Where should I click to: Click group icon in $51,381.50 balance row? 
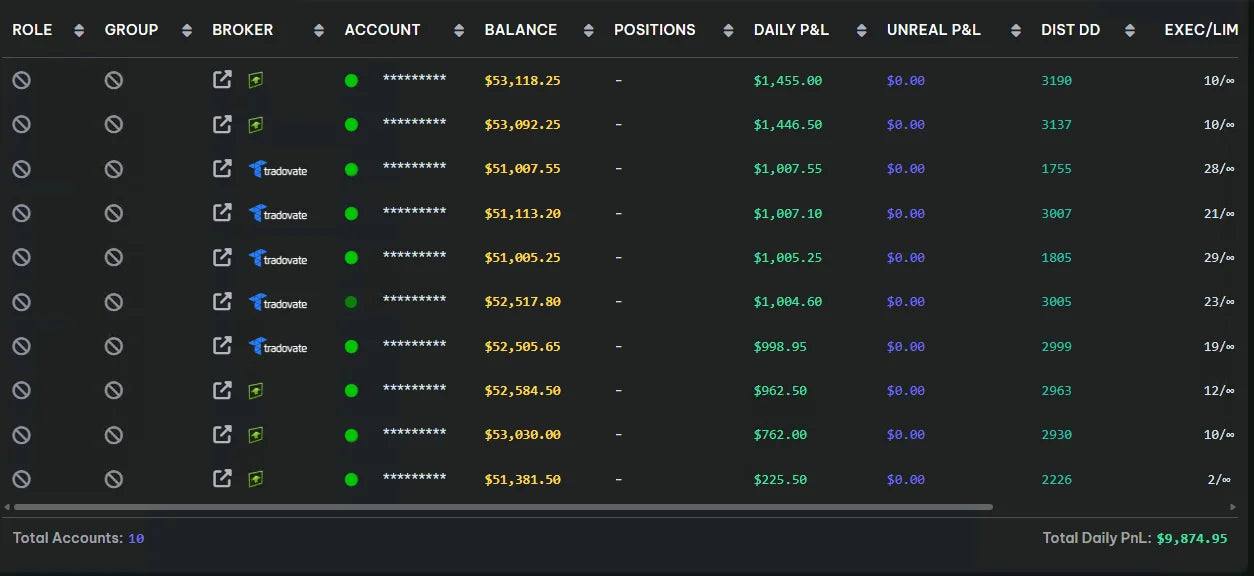point(114,479)
